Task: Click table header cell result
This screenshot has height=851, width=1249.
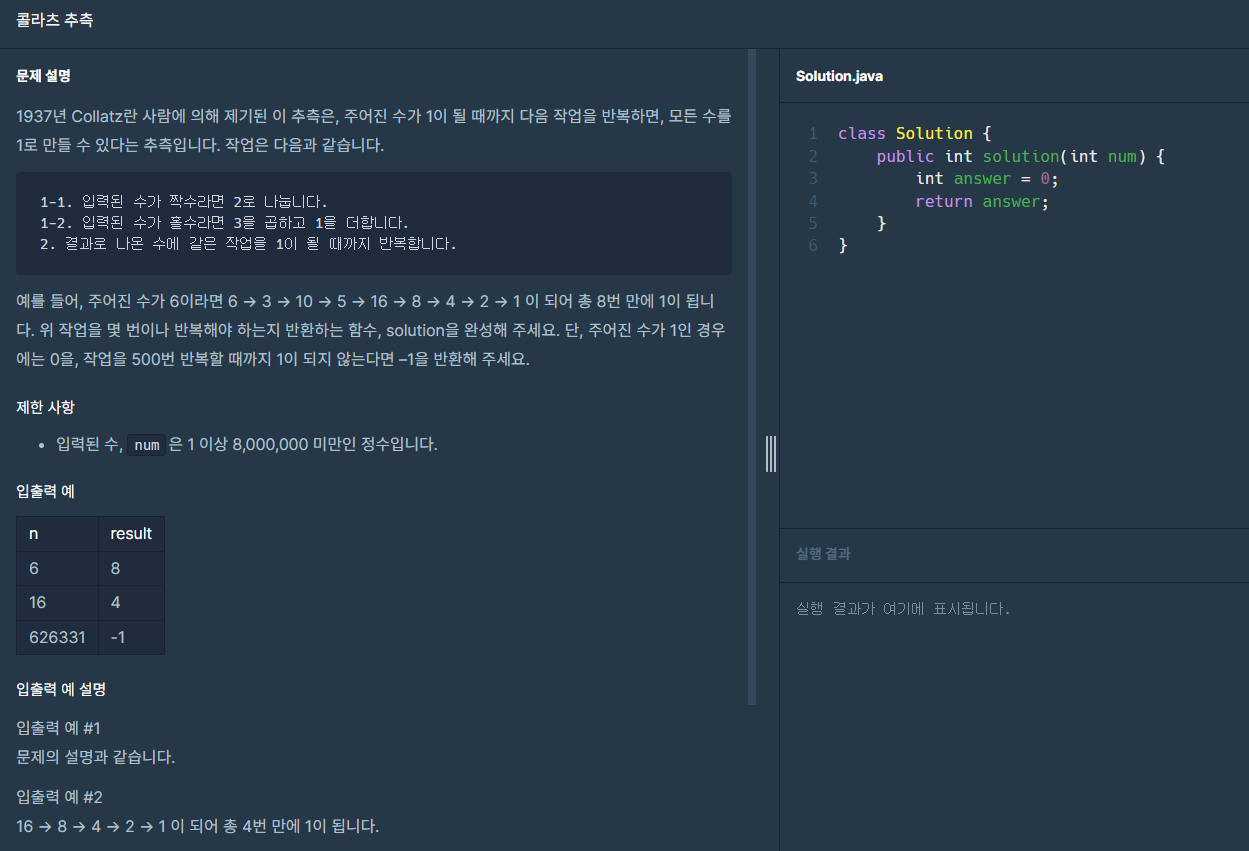Action: pos(131,534)
